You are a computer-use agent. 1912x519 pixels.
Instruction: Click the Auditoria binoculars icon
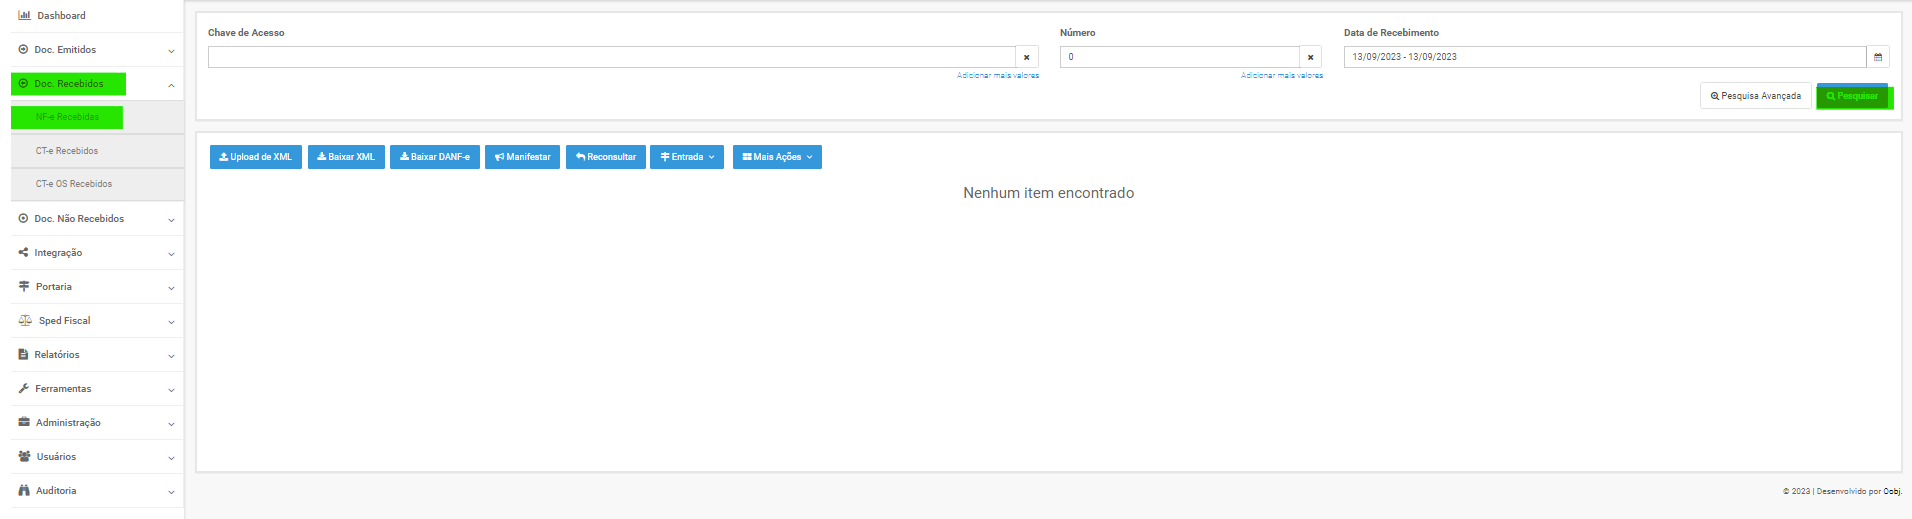(x=24, y=491)
